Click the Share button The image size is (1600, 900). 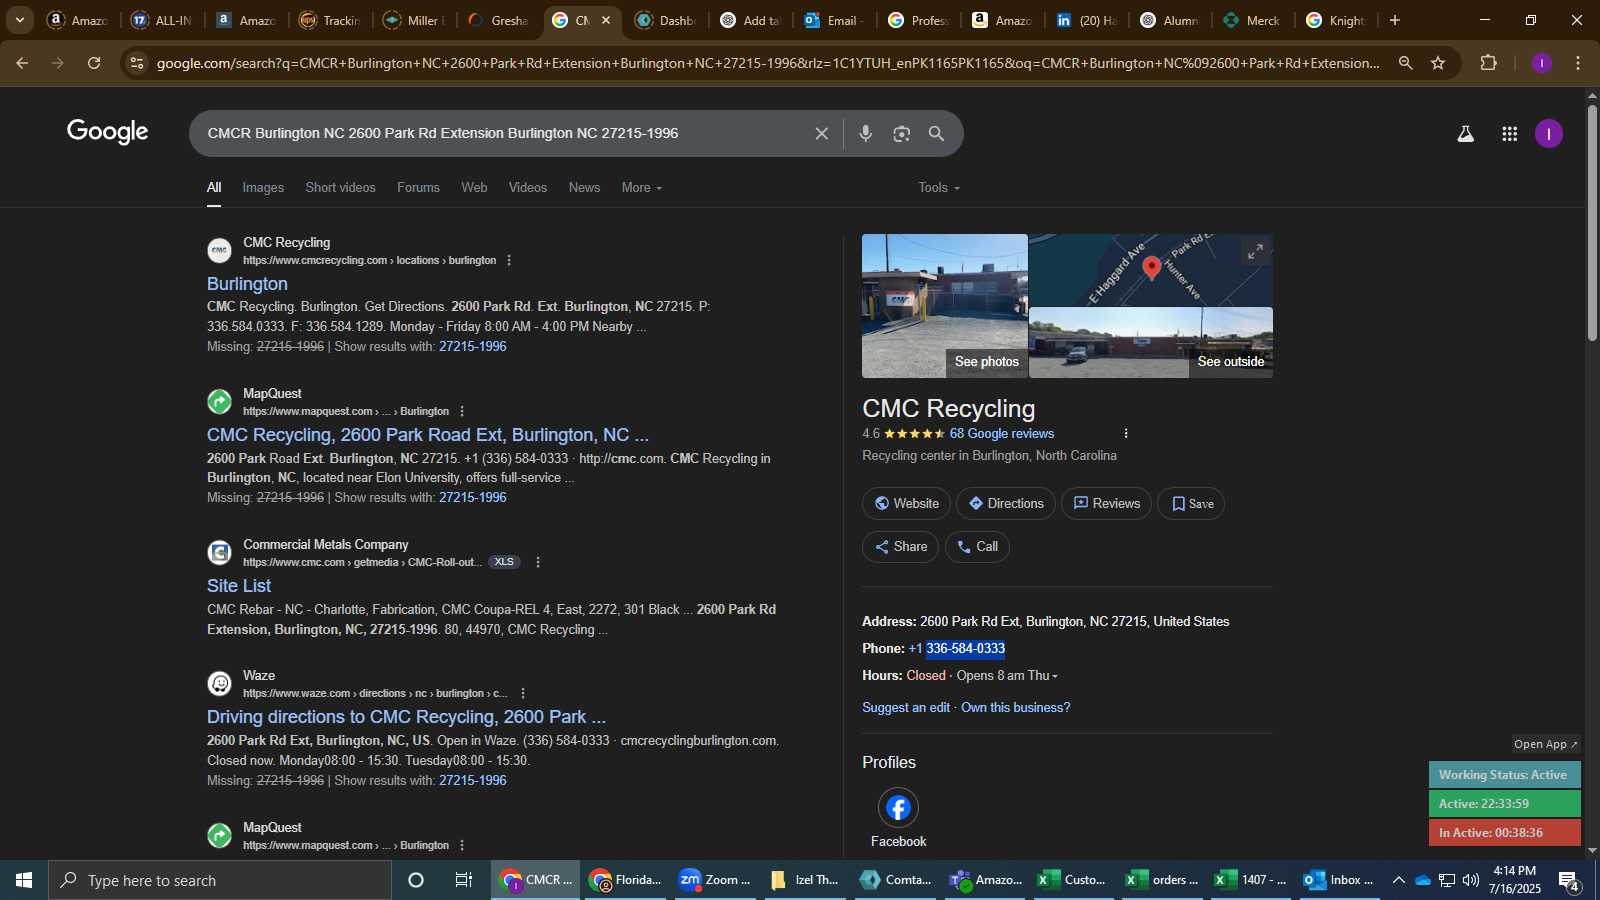click(901, 547)
